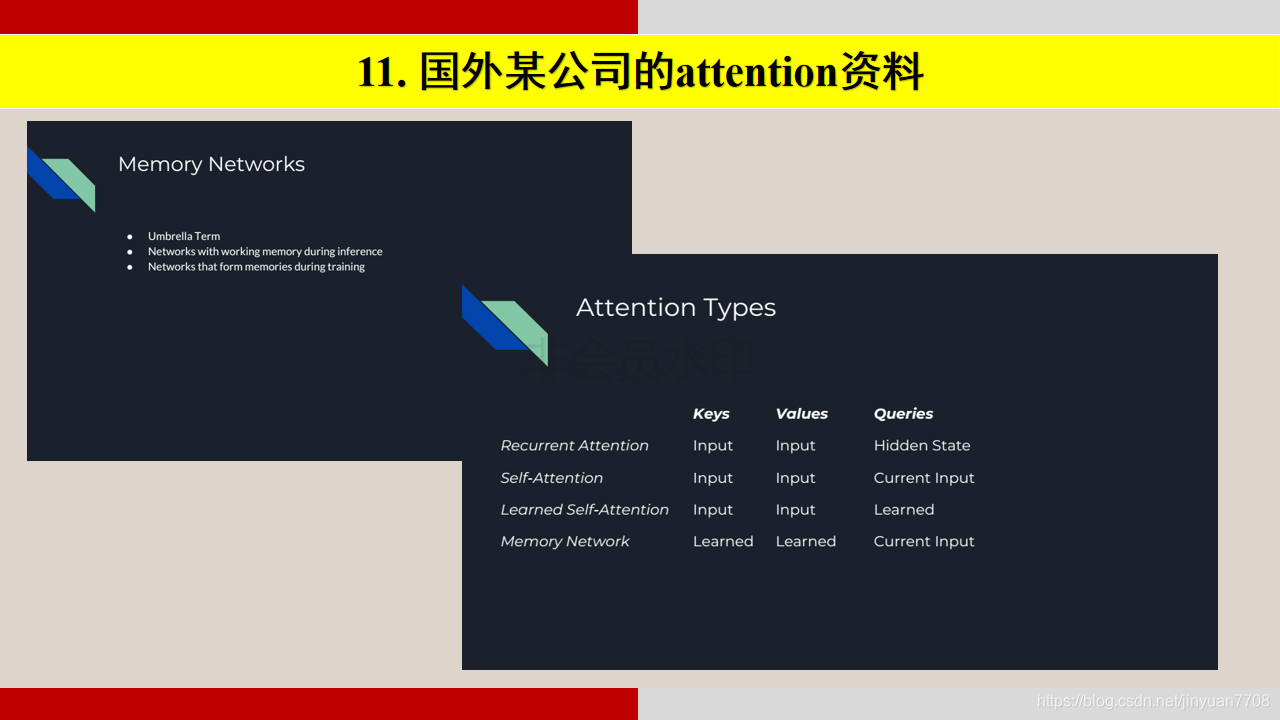Click the red bar at the top-left corner
This screenshot has width=1280, height=720.
(x=318, y=16)
